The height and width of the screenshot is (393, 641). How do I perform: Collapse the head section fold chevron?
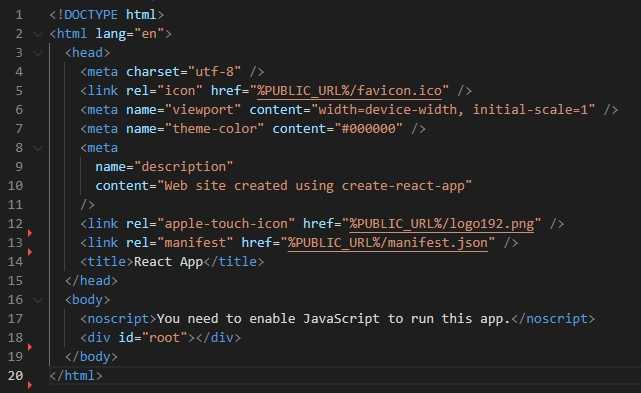click(38, 53)
